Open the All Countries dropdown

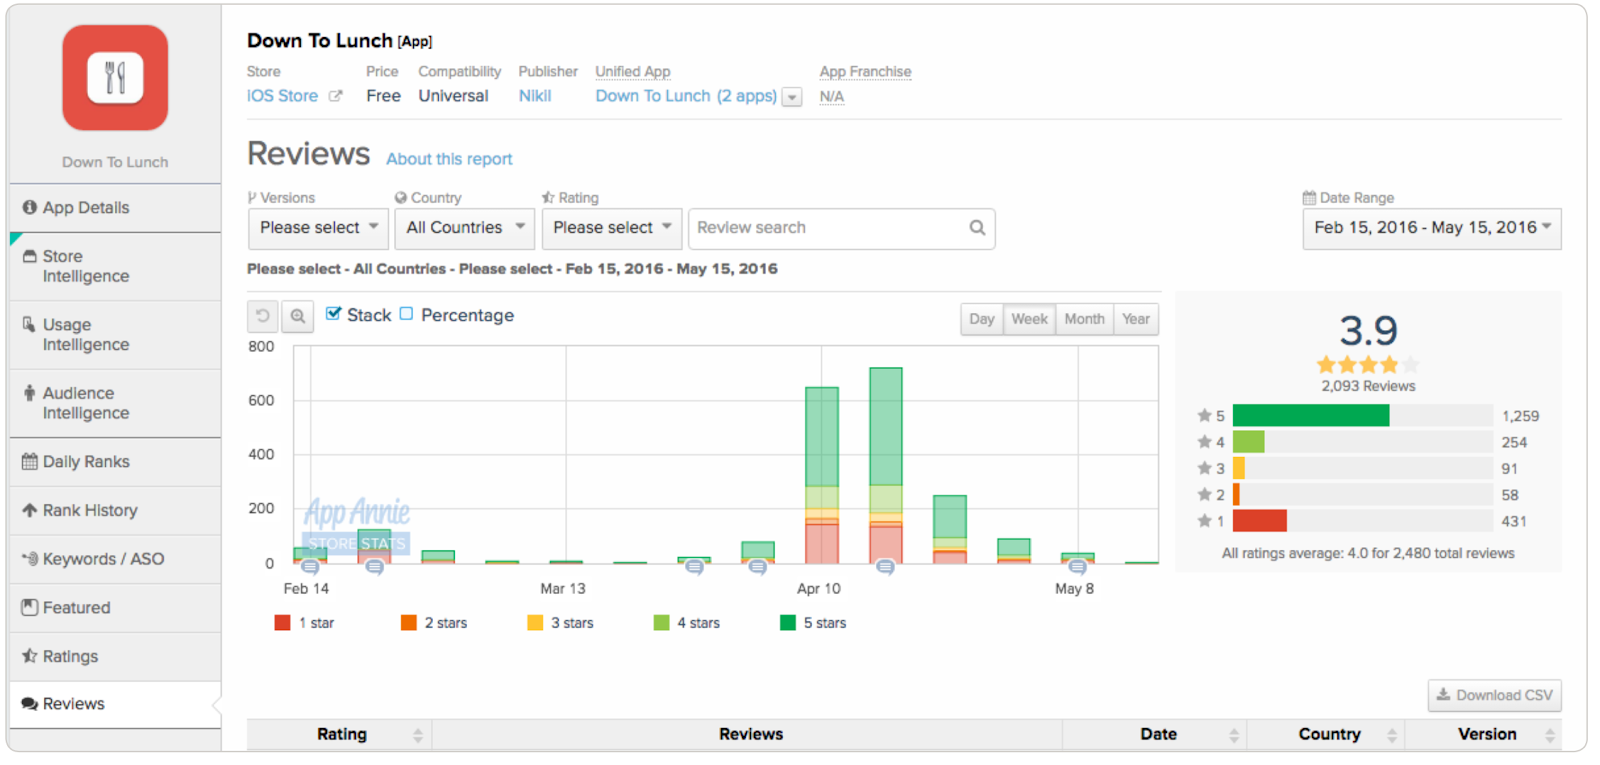coord(465,228)
